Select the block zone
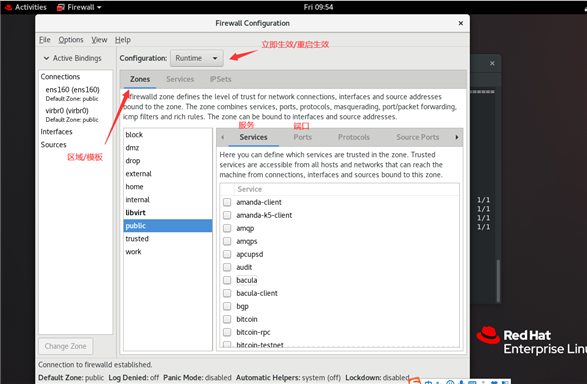 (168, 134)
